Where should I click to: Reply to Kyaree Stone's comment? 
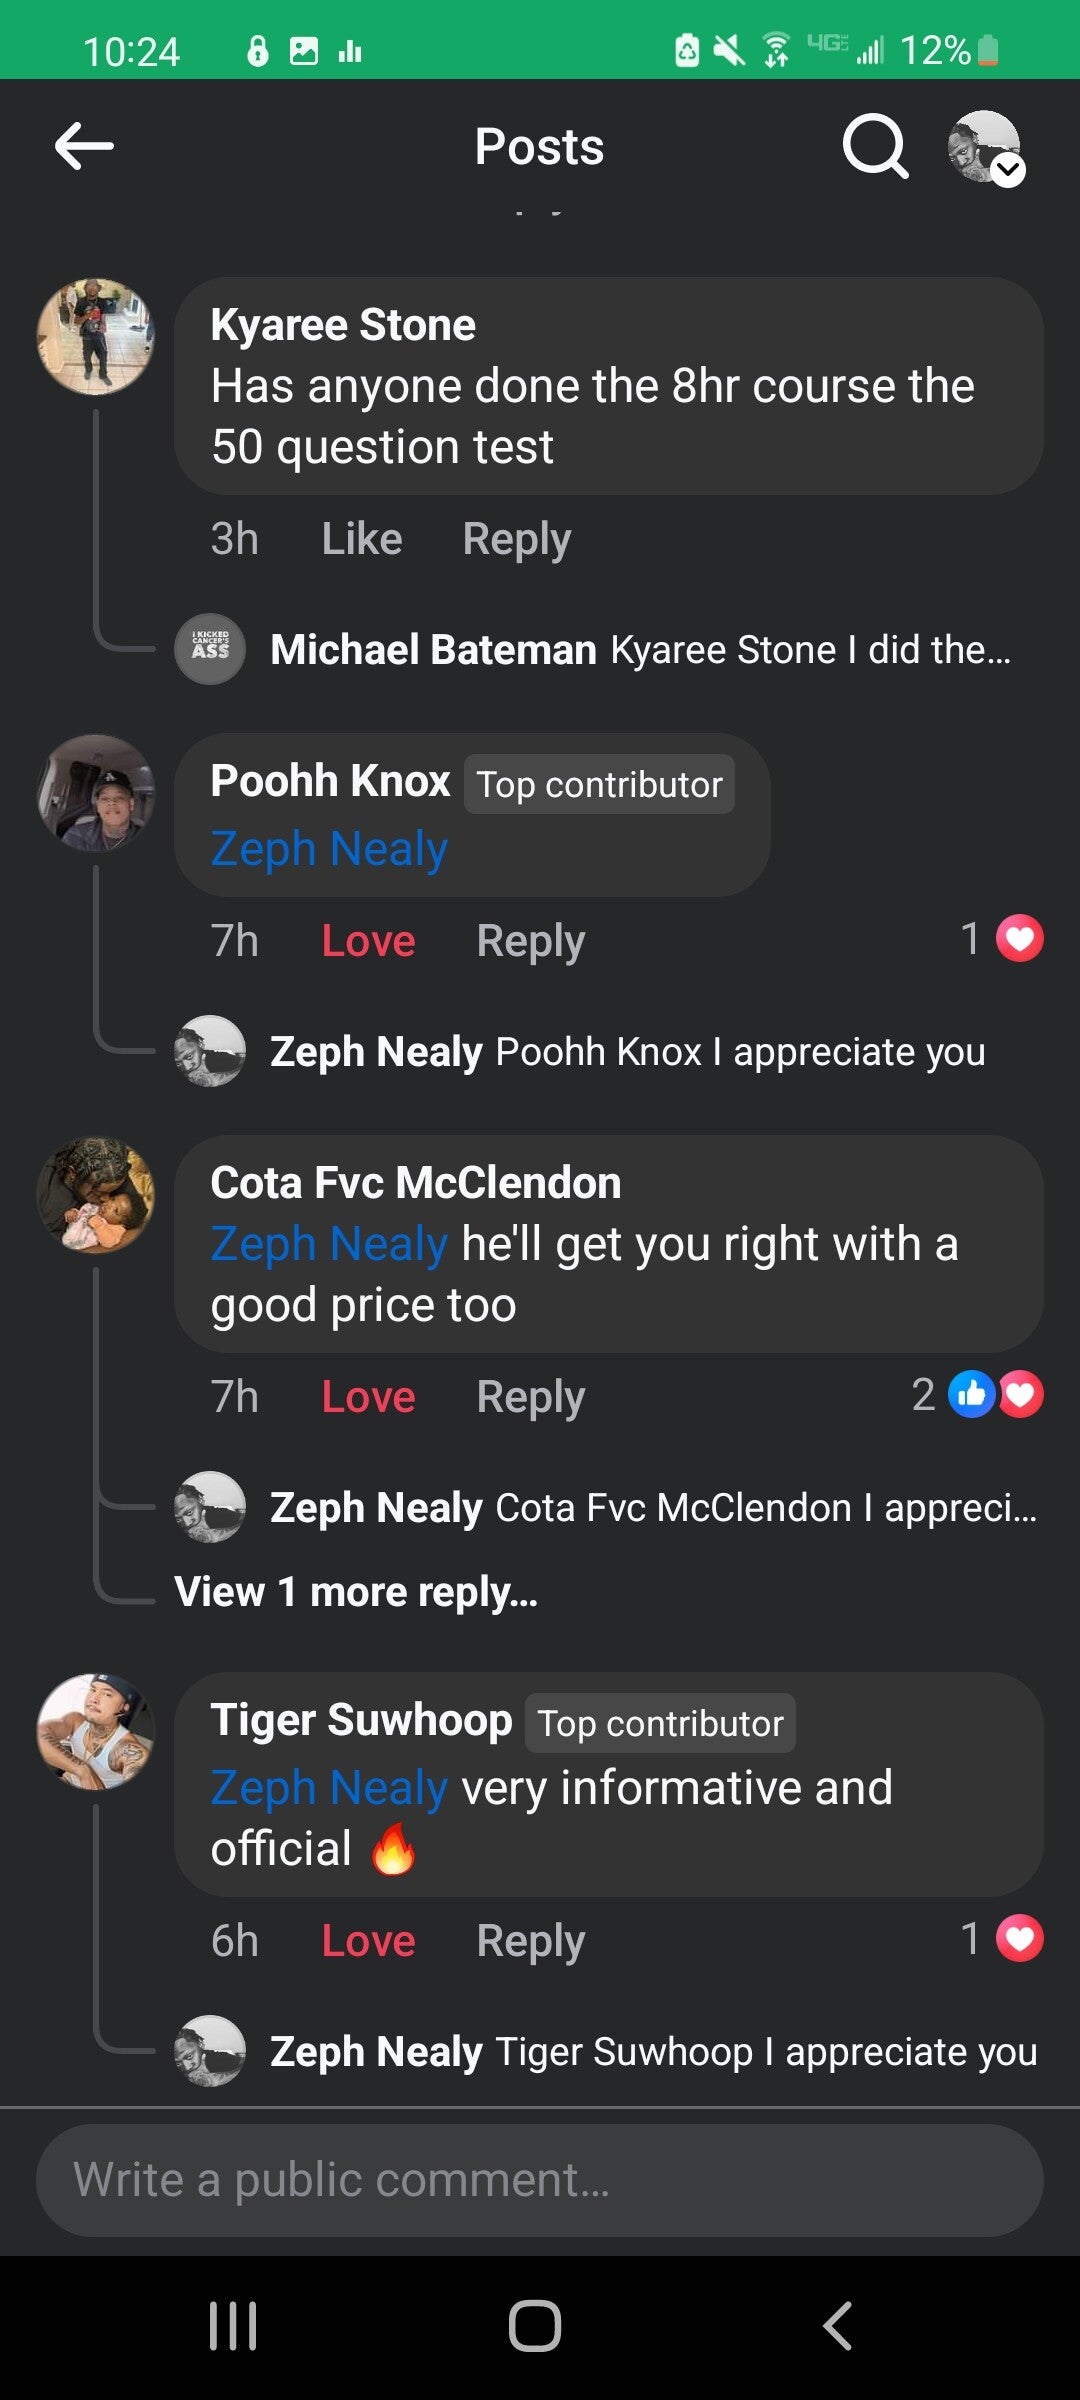pos(516,539)
